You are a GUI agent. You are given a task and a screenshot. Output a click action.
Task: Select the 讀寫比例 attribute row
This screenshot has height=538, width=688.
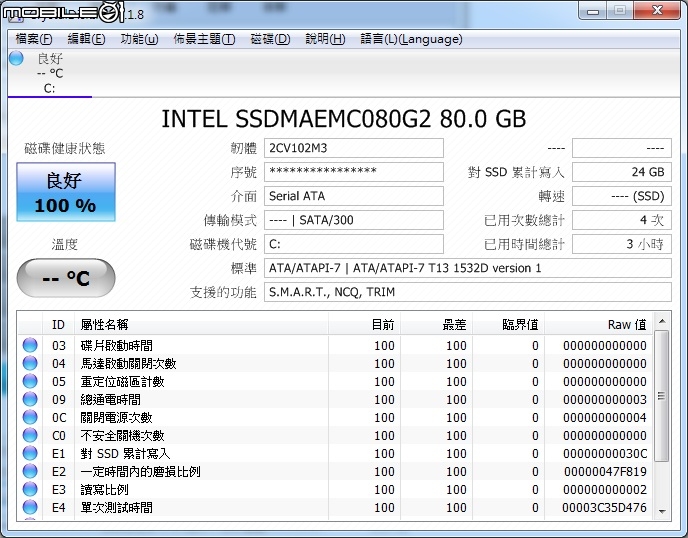[x=335, y=489]
